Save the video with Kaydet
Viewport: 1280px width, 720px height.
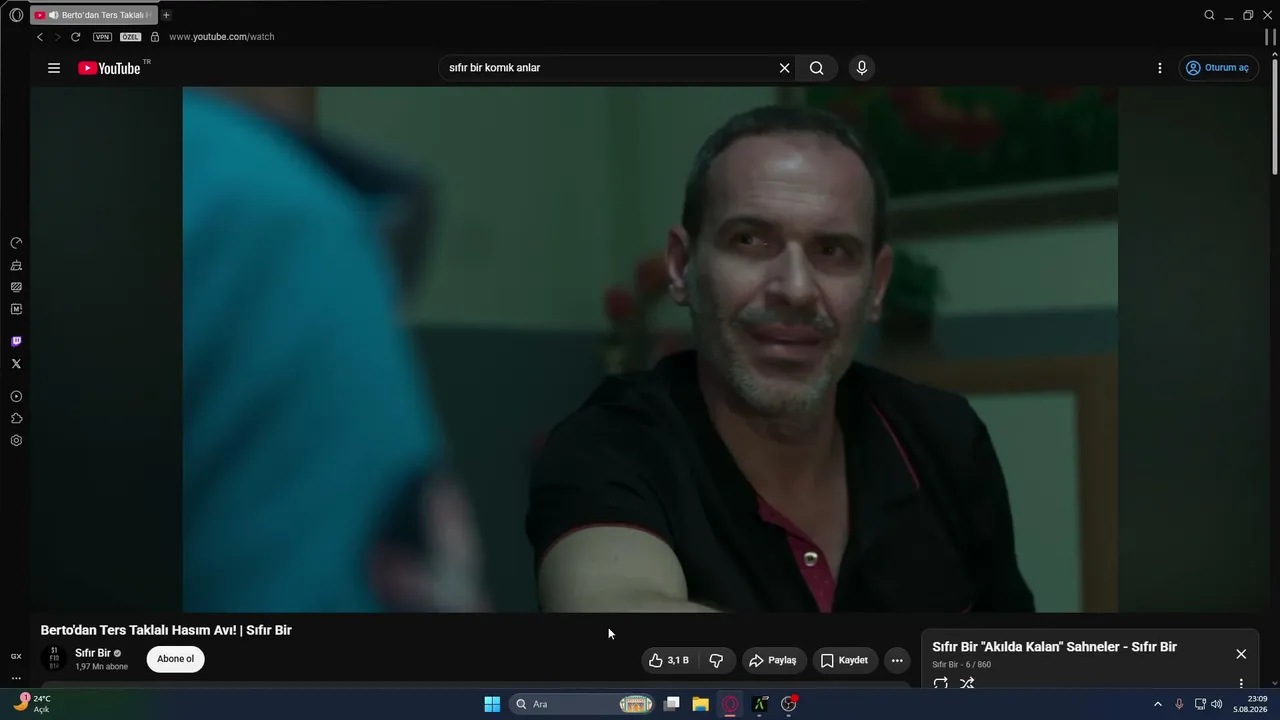pyautogui.click(x=844, y=660)
